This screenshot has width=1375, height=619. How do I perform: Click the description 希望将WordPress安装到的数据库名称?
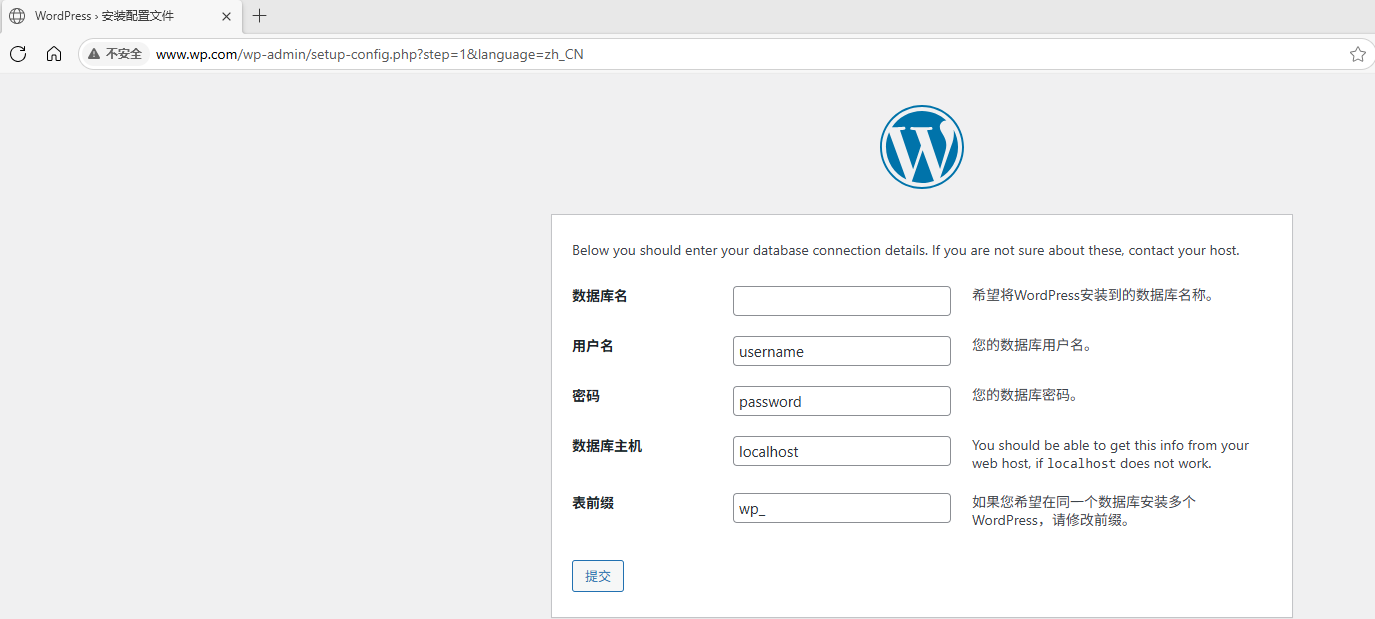point(1093,296)
